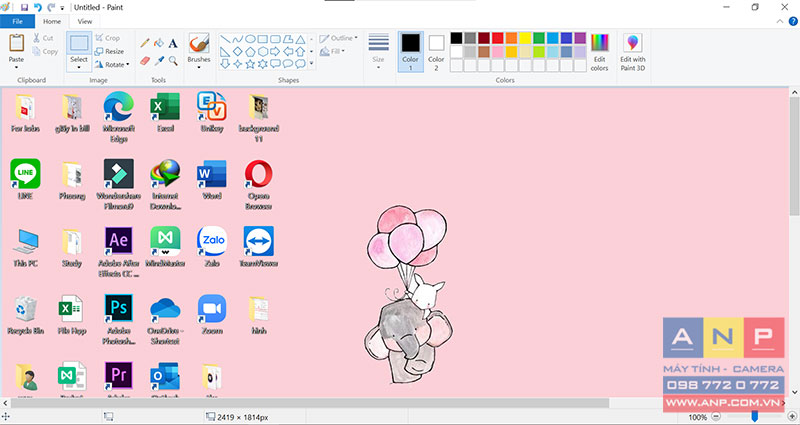Screen dimensions: 800x425
Task: Pick the Down arrow shape
Action: (x=225, y=64)
